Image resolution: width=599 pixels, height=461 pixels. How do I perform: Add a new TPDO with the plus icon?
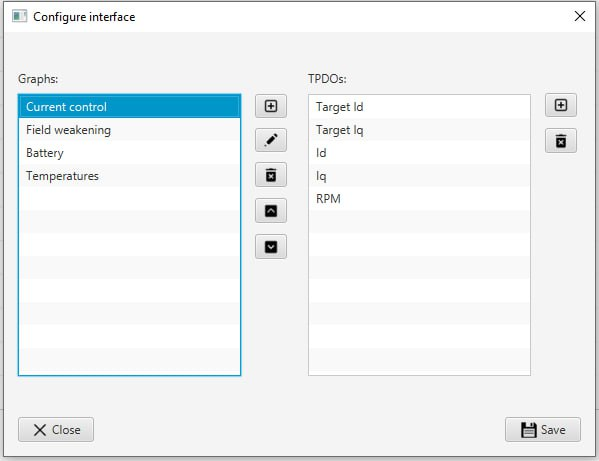click(x=561, y=105)
